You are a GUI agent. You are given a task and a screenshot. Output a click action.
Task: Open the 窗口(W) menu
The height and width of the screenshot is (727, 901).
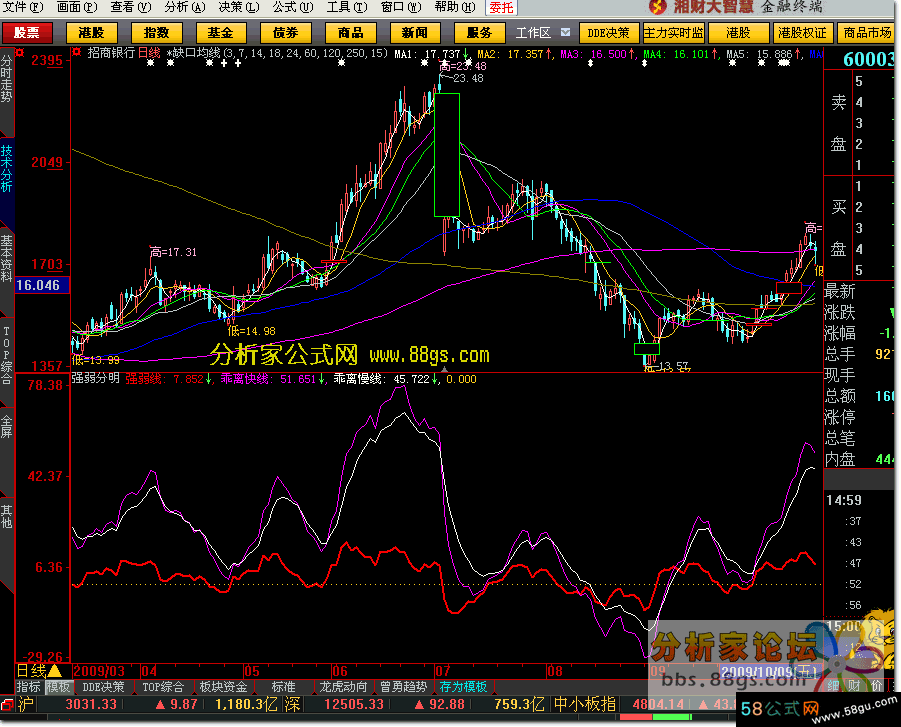point(401,7)
